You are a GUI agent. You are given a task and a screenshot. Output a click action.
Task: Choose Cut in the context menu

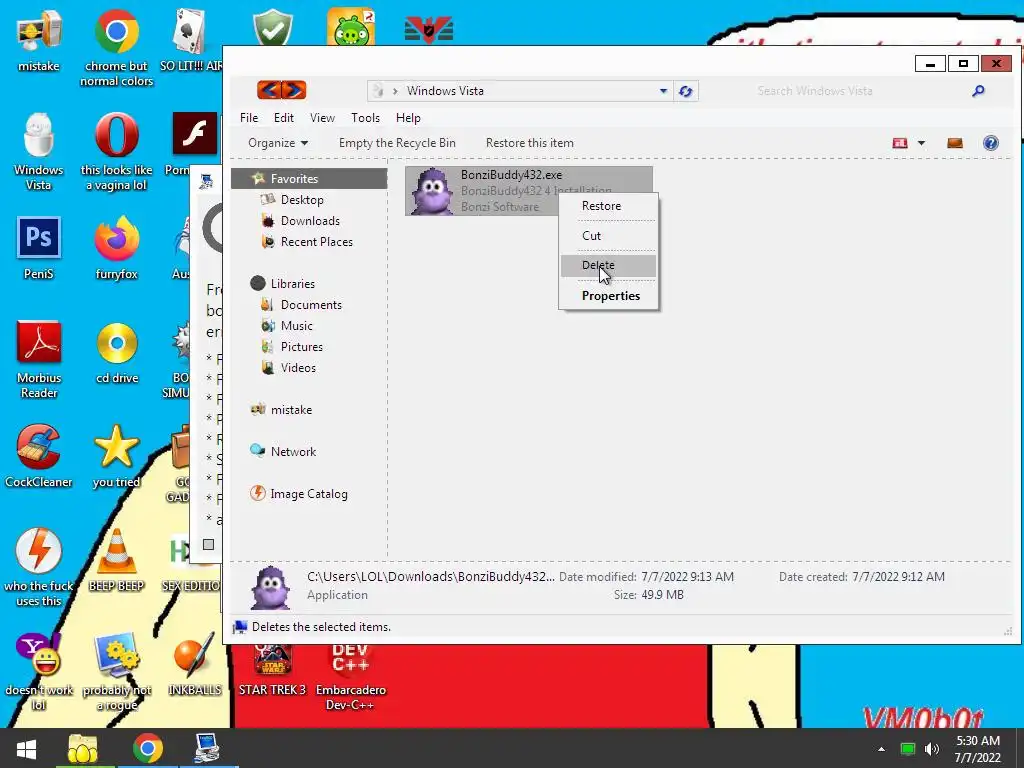point(609,236)
